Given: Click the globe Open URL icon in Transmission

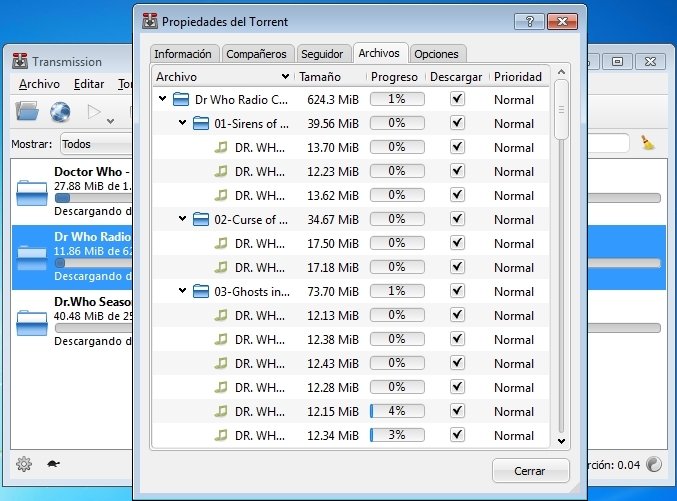Looking at the screenshot, I should click(x=60, y=112).
